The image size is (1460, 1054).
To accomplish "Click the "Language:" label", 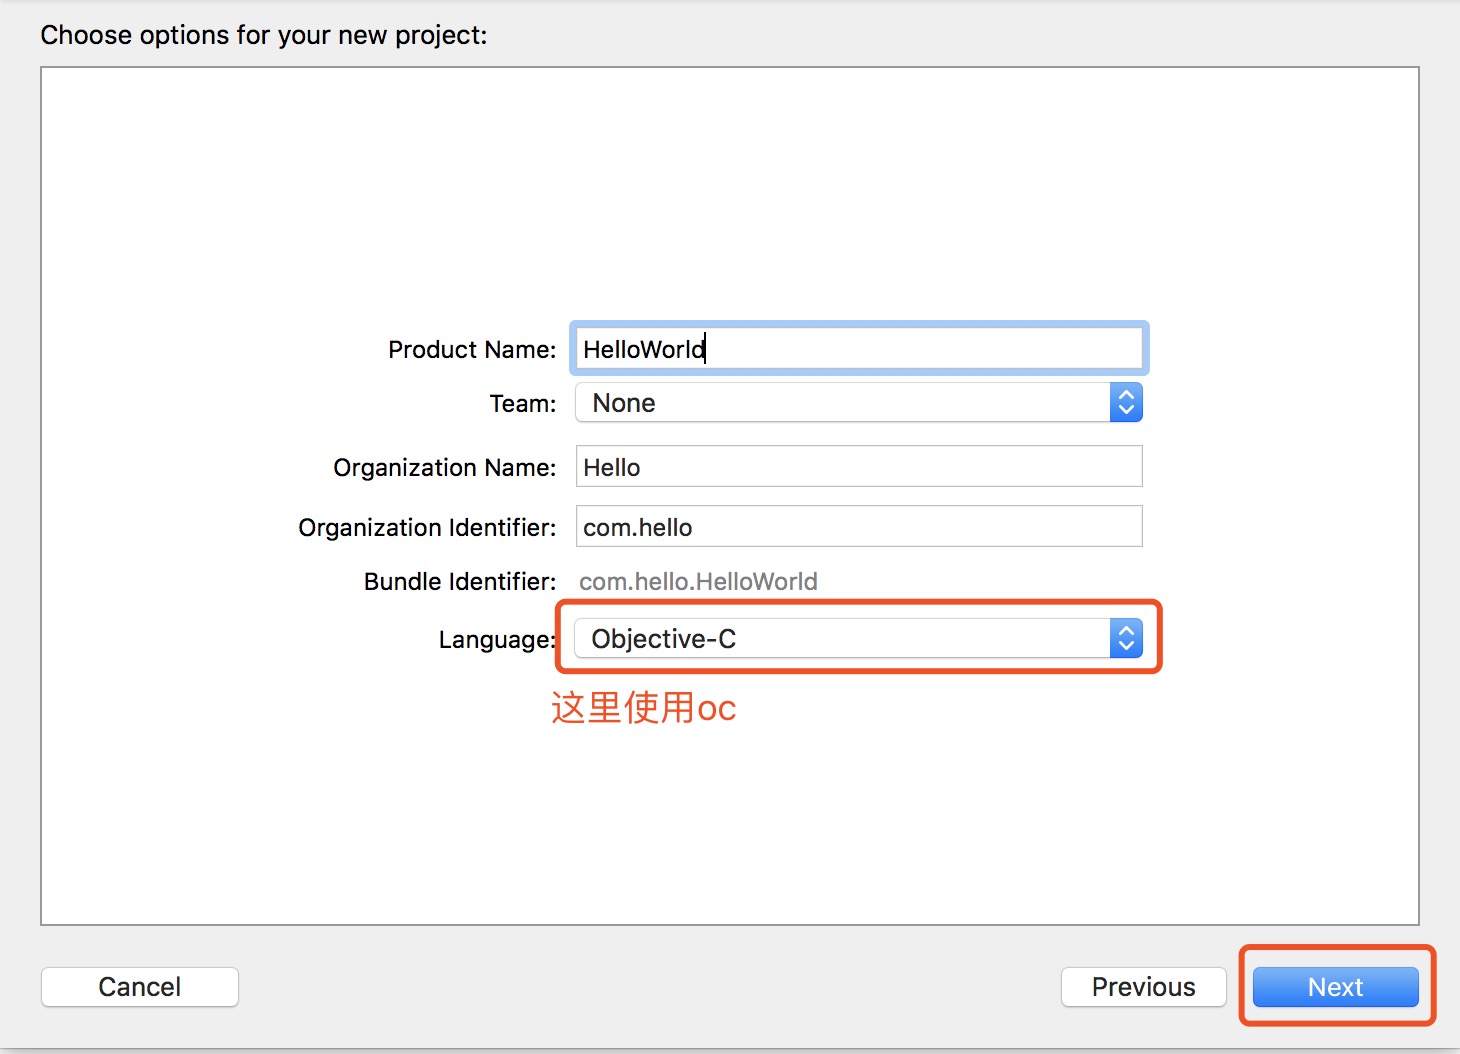I will 497,640.
